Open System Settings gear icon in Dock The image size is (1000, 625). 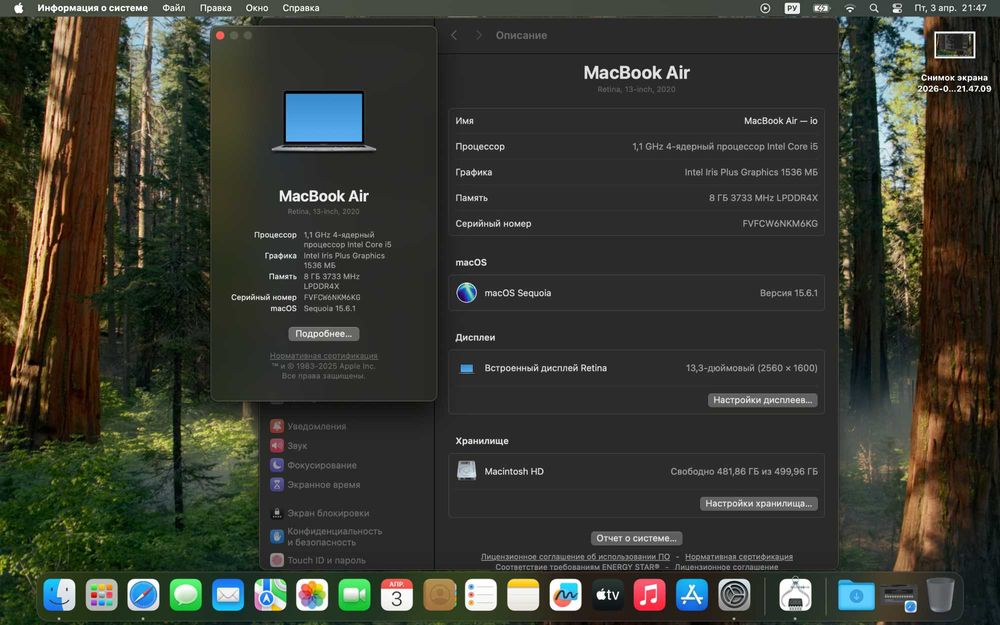click(734, 596)
